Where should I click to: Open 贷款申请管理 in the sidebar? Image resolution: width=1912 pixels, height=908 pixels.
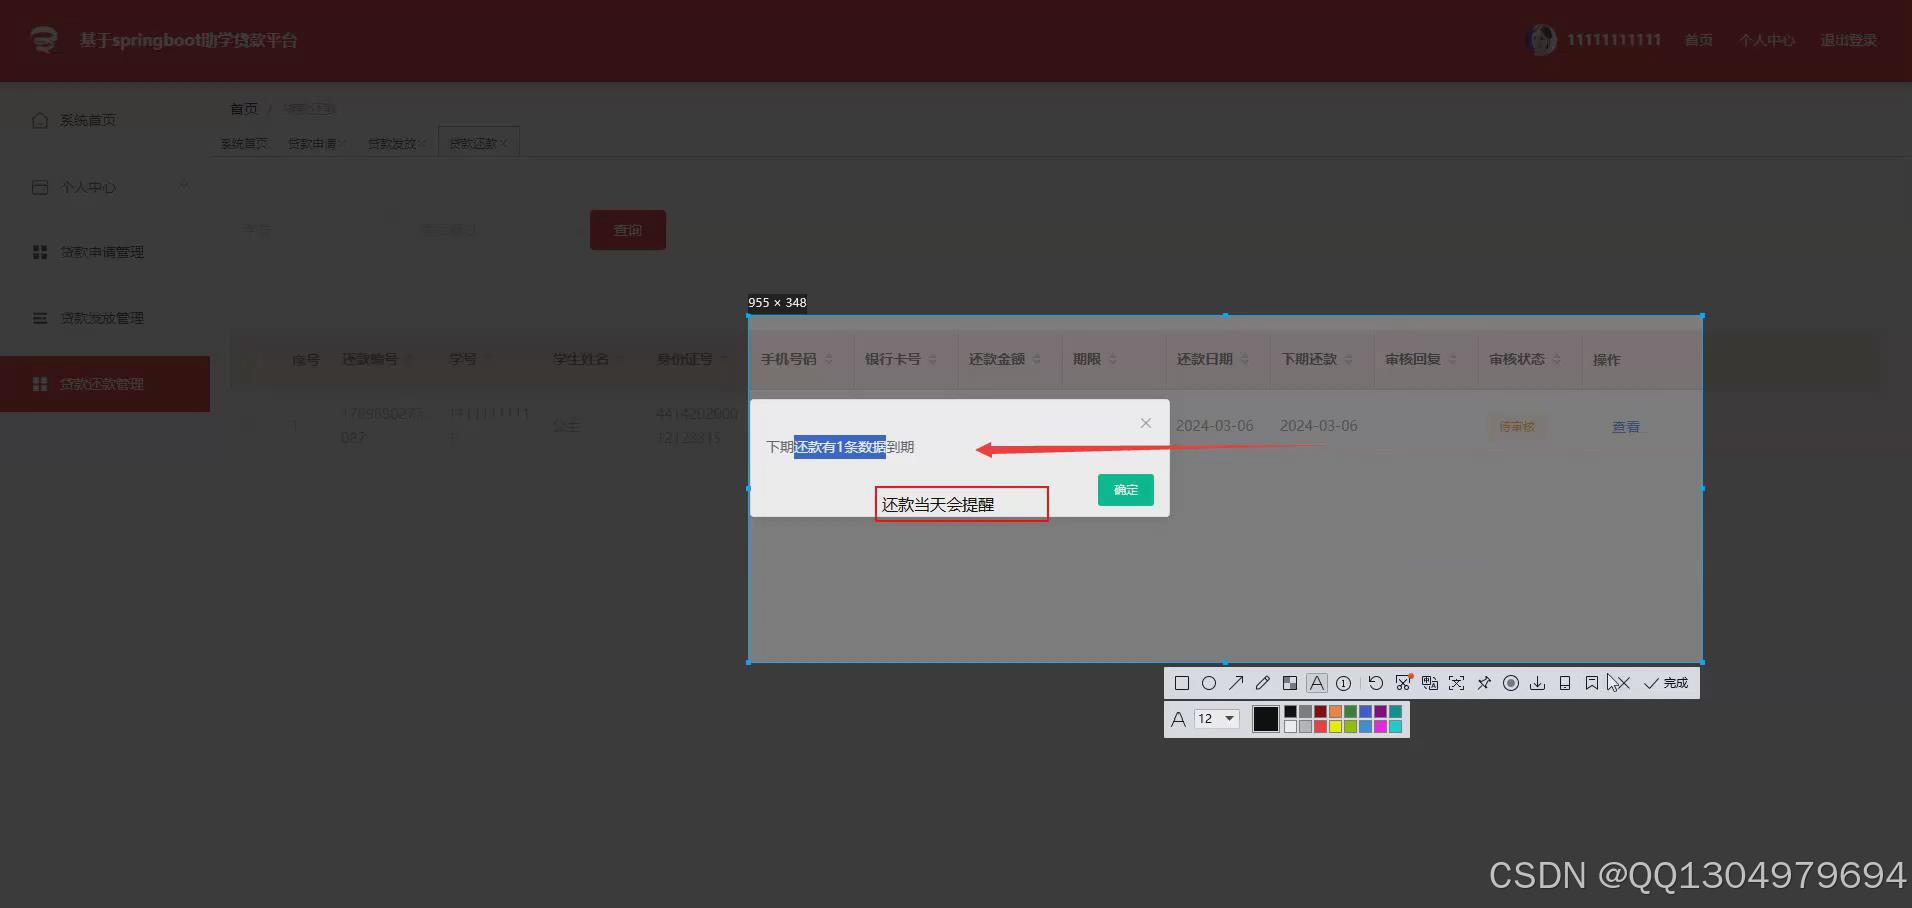click(101, 251)
